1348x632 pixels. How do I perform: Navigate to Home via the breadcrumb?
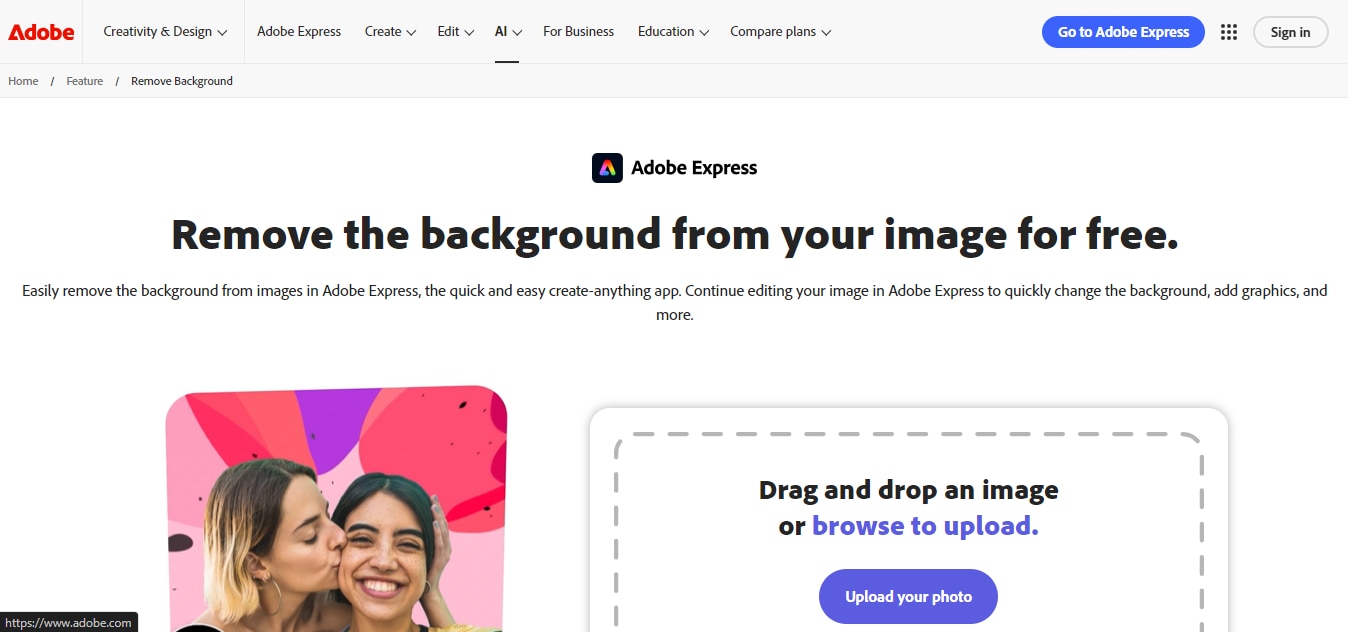22,81
